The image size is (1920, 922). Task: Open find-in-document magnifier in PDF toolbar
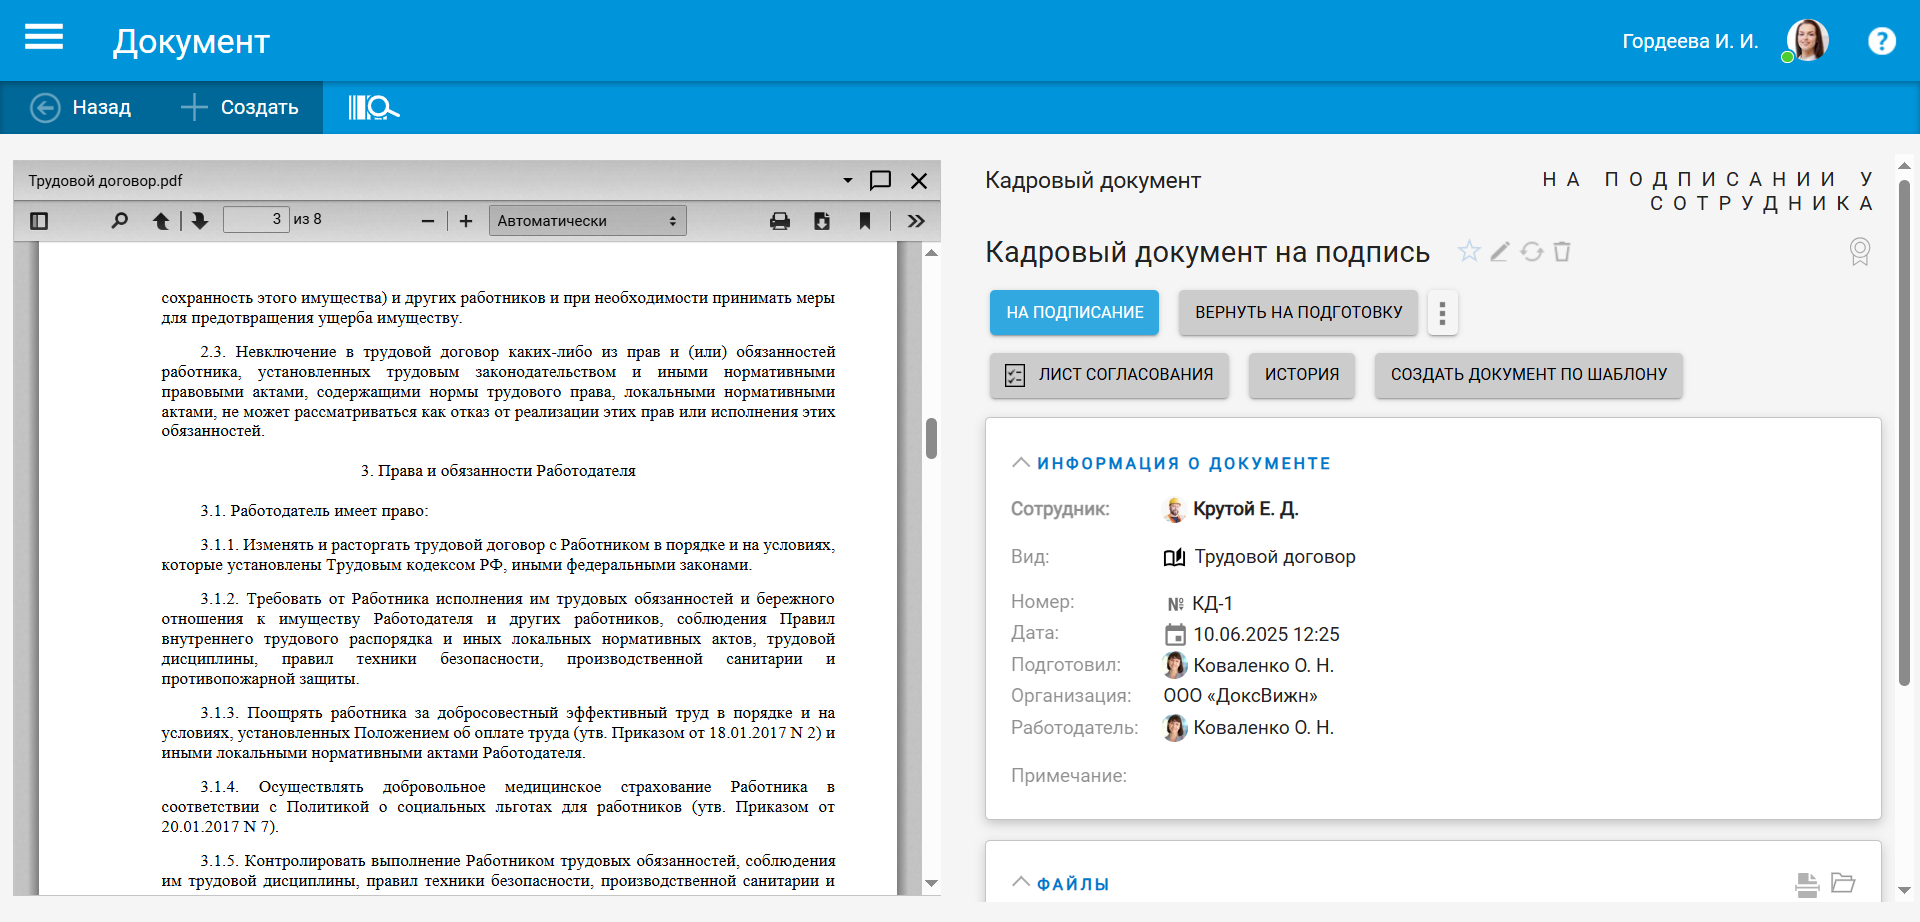point(119,221)
